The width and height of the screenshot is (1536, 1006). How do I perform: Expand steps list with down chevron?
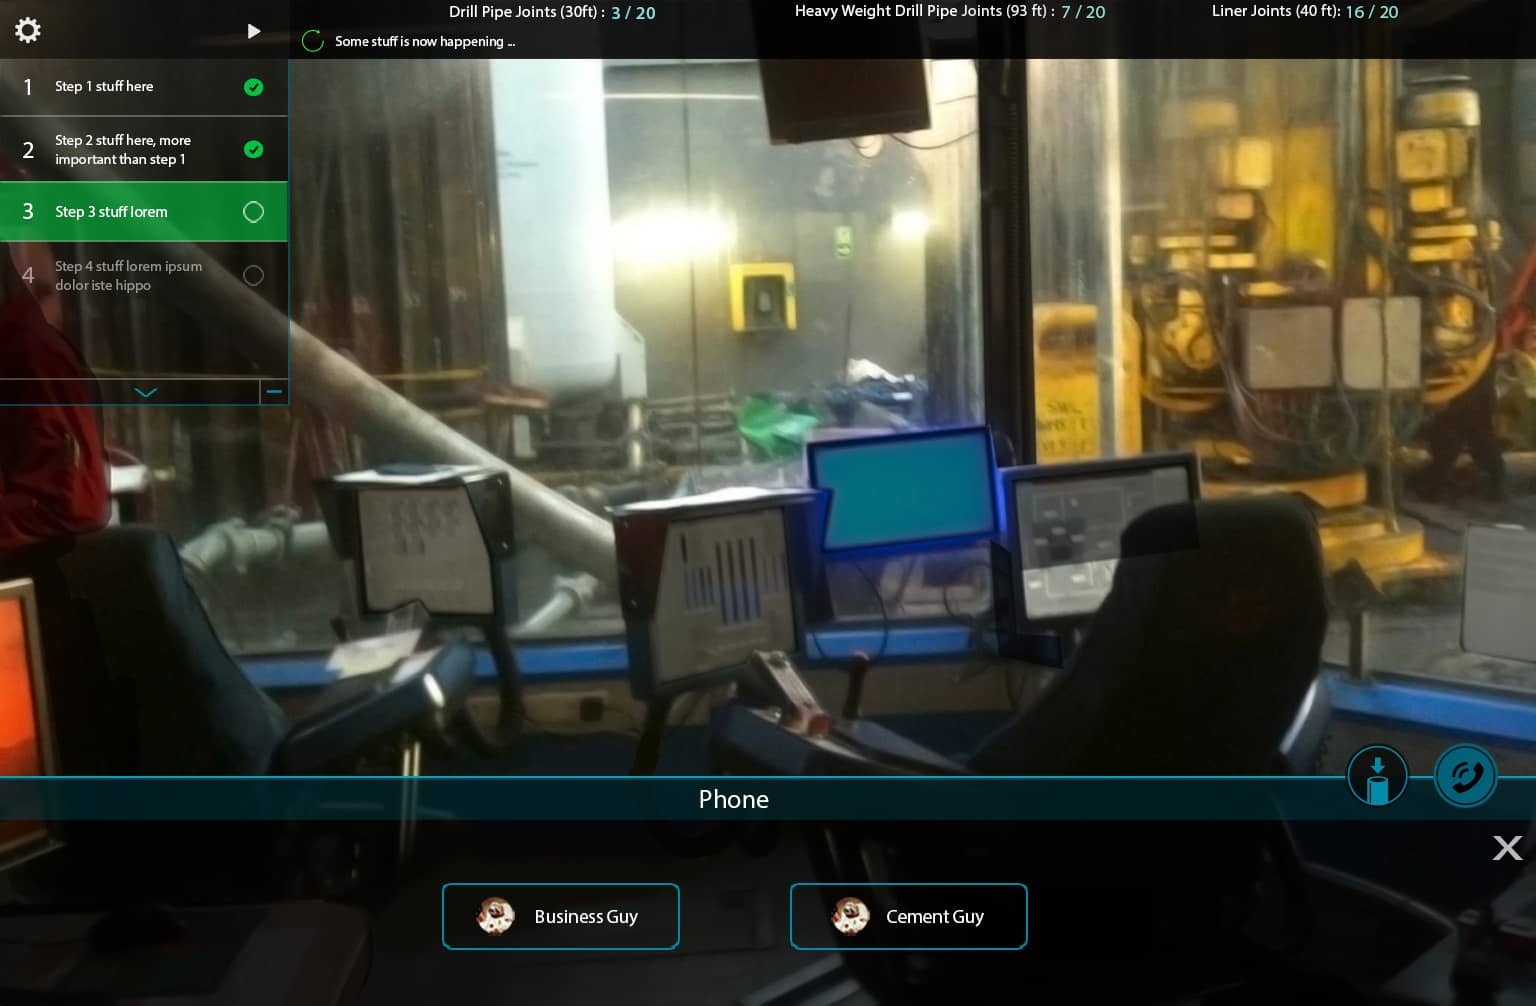pyautogui.click(x=146, y=392)
